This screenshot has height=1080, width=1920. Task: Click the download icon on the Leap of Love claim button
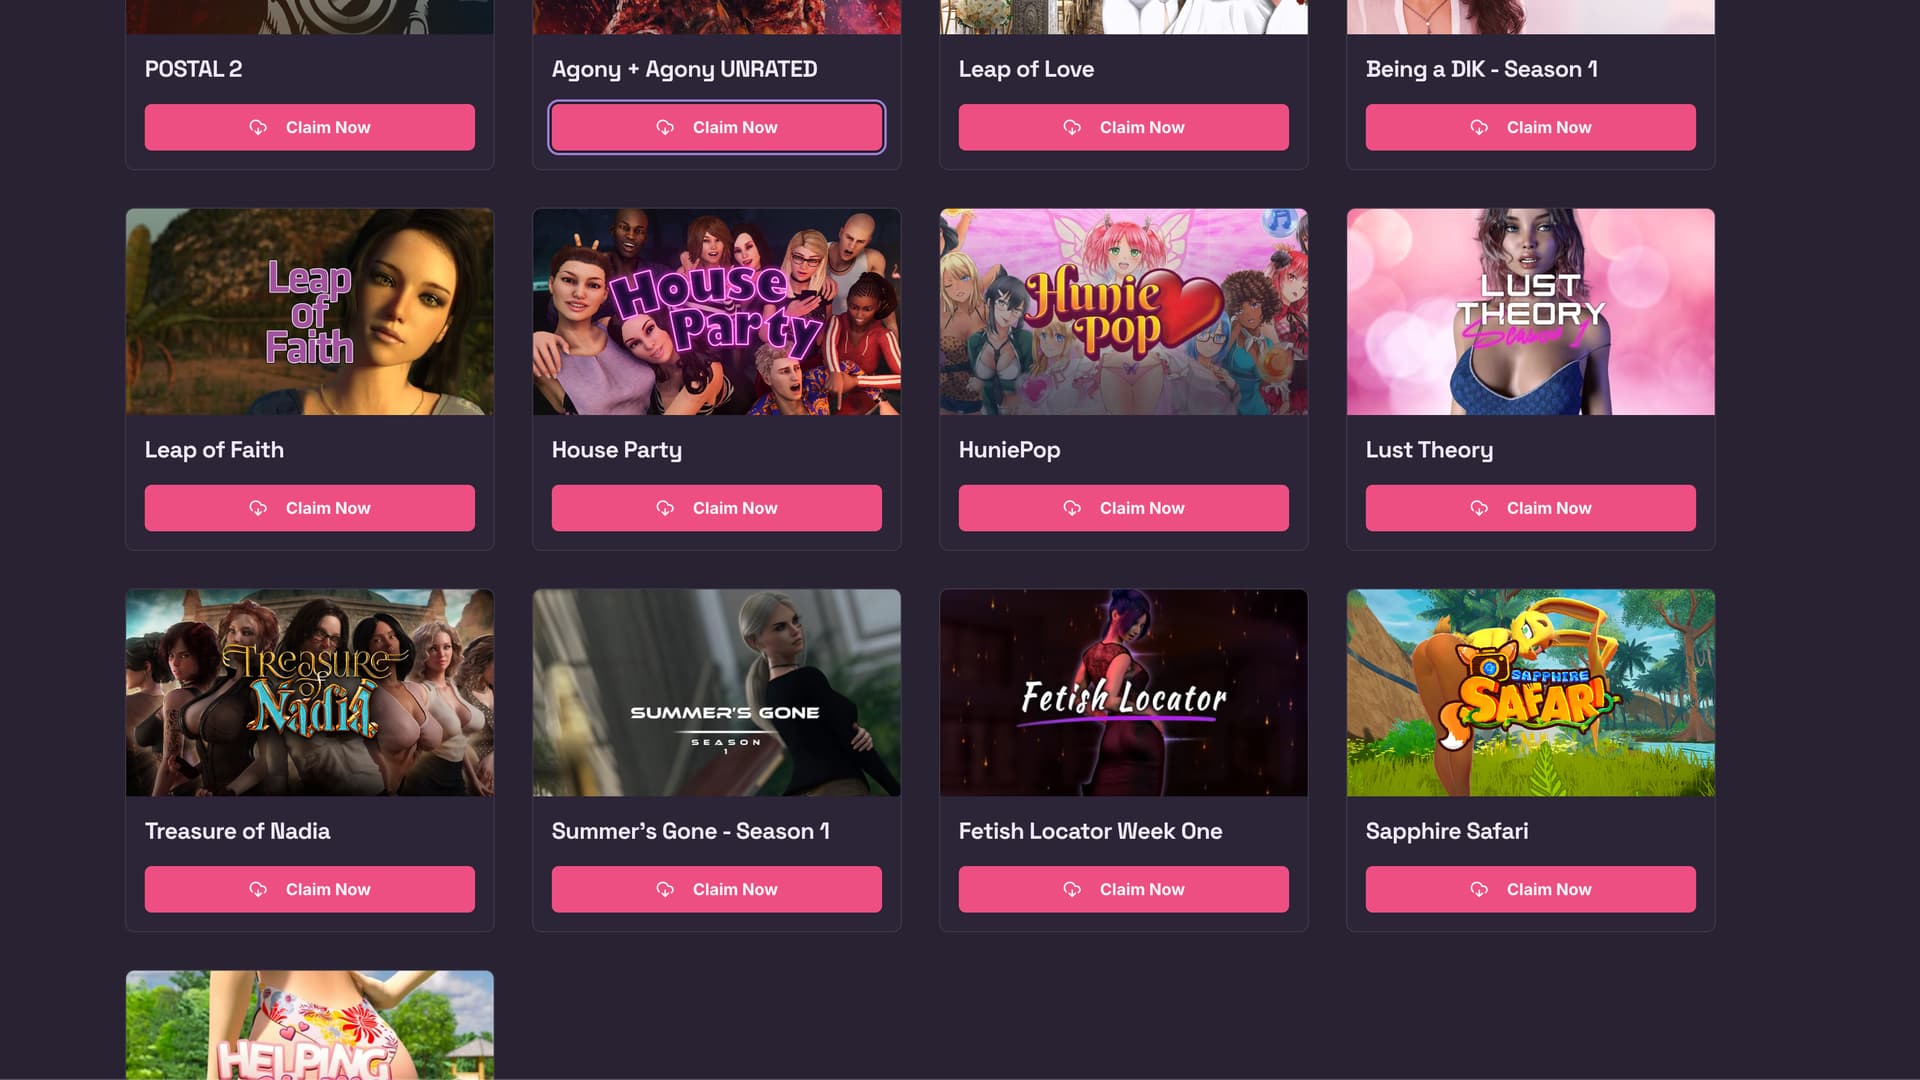tap(1072, 127)
